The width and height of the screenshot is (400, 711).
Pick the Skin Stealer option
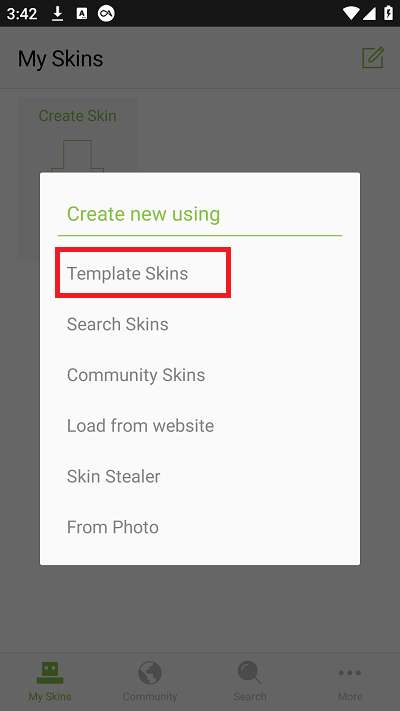coord(113,477)
